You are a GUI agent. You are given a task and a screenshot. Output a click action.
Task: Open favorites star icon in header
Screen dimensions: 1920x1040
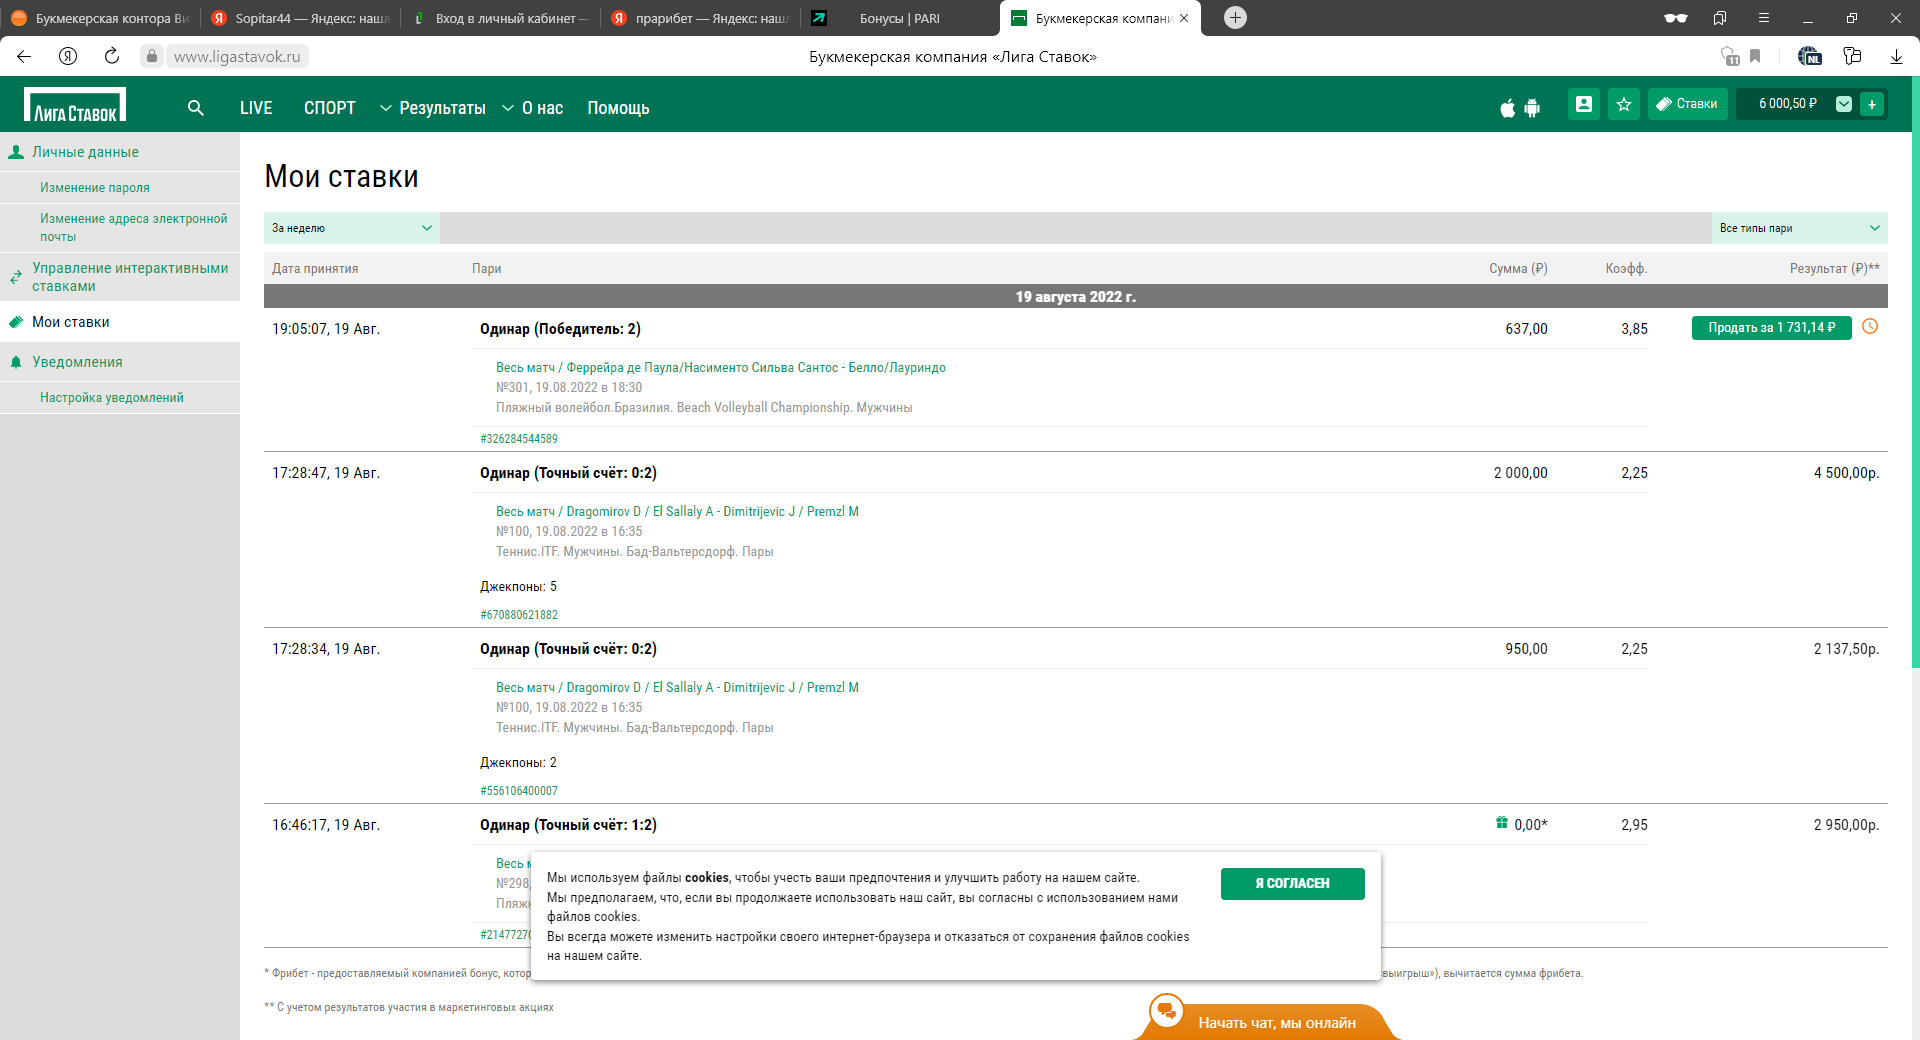click(x=1624, y=104)
